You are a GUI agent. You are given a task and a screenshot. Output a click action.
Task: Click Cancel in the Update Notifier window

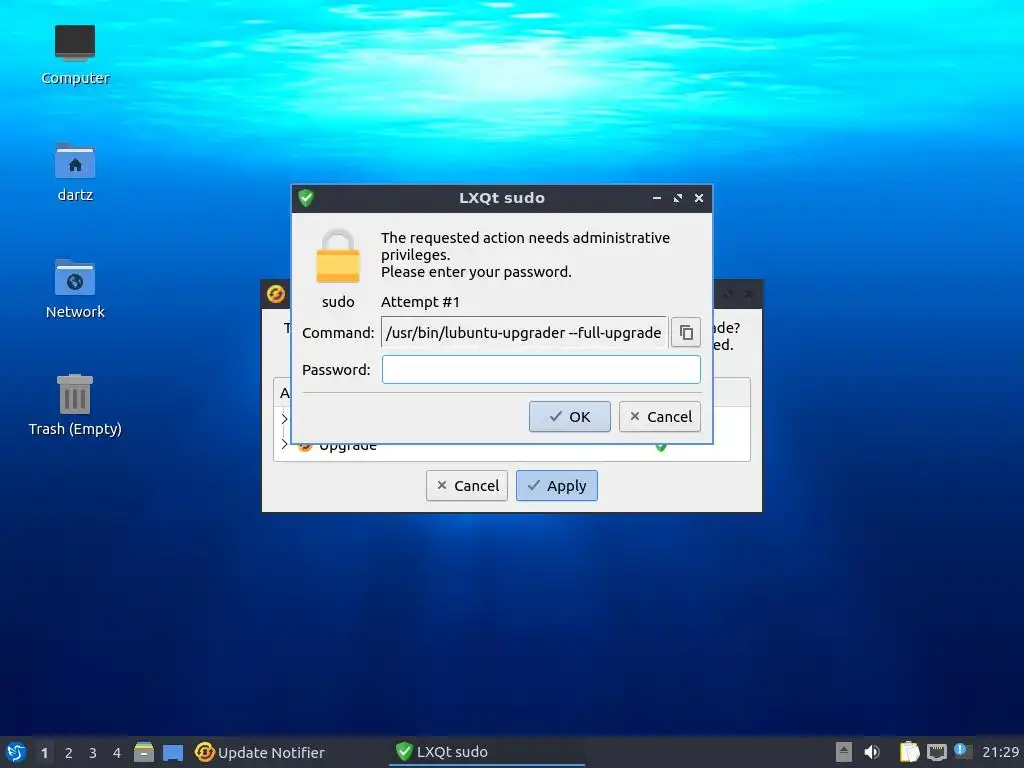466,486
